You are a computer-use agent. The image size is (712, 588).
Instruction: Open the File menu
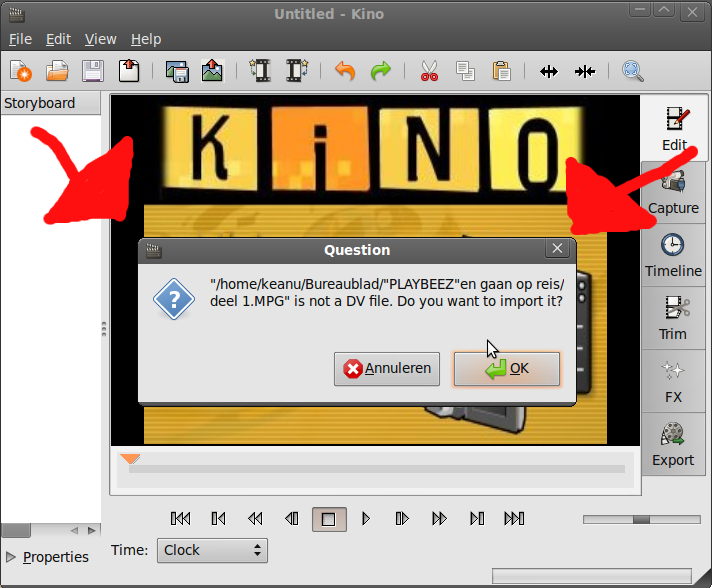point(20,39)
